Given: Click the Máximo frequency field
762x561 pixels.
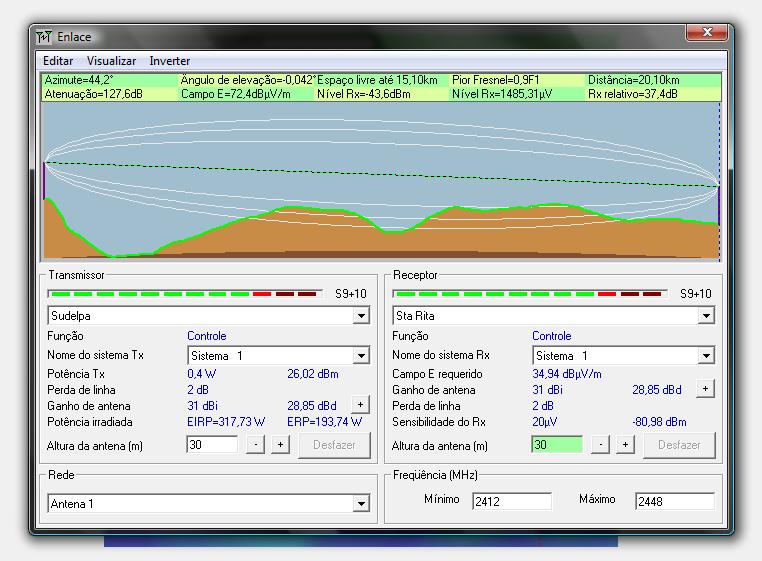Looking at the screenshot, I should click(x=675, y=501).
